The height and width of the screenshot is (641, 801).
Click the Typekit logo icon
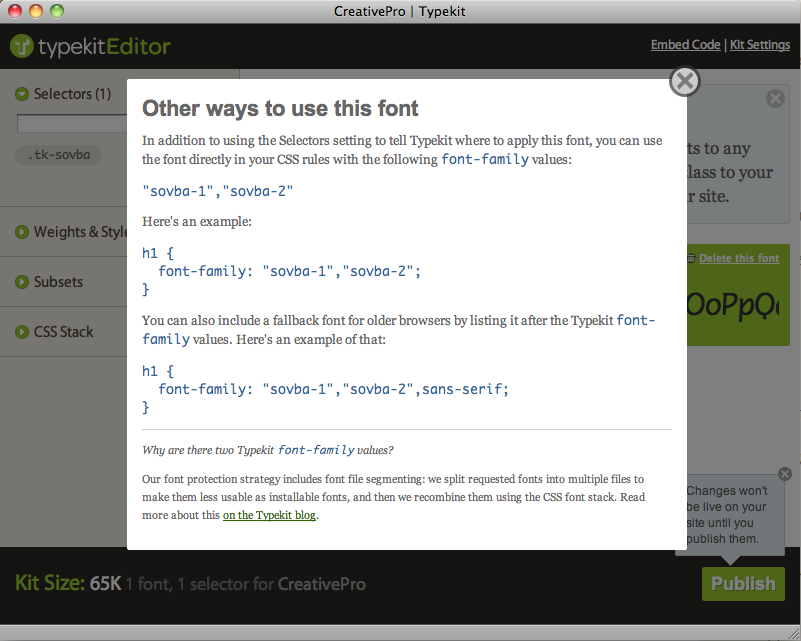(23, 46)
